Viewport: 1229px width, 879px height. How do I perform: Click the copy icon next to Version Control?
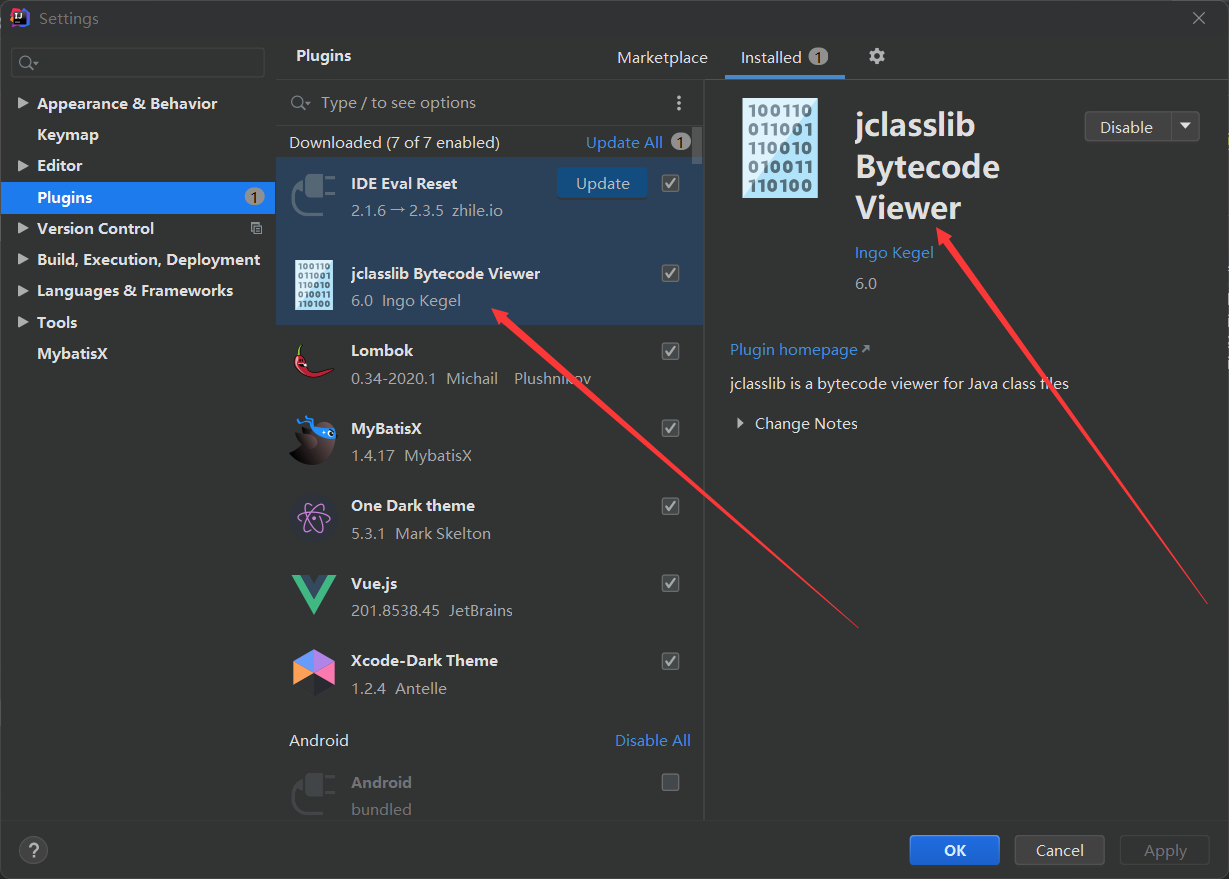click(256, 228)
